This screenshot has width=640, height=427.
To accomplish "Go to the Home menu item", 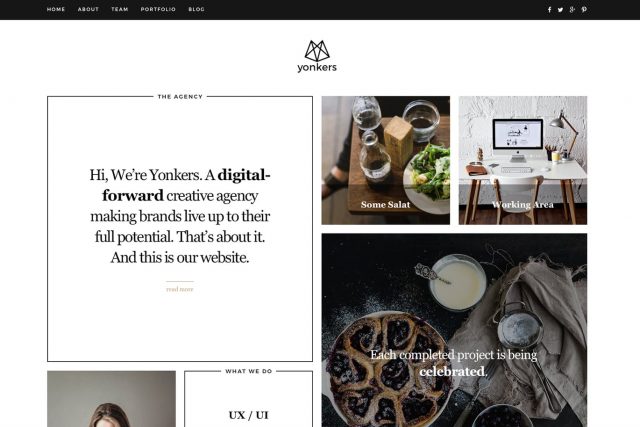I will click(56, 9).
